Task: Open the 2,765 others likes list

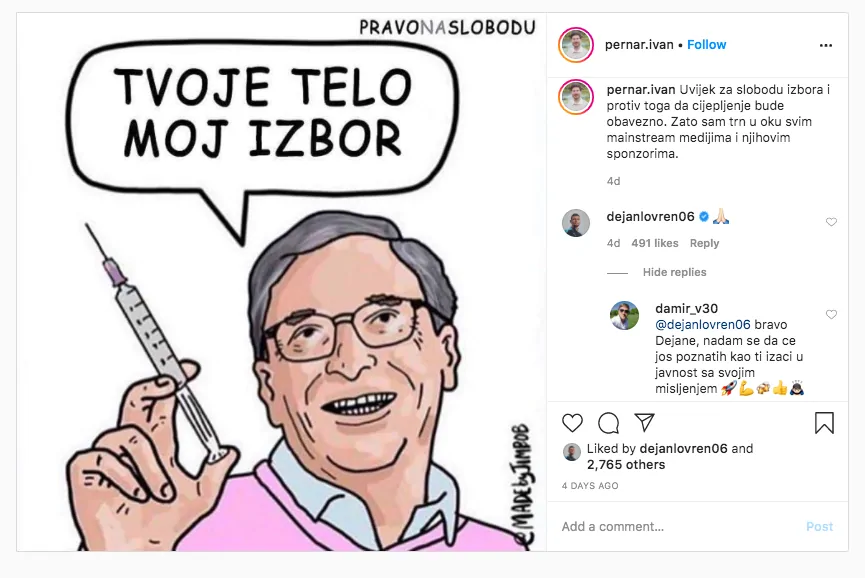Action: pyautogui.click(x=626, y=465)
